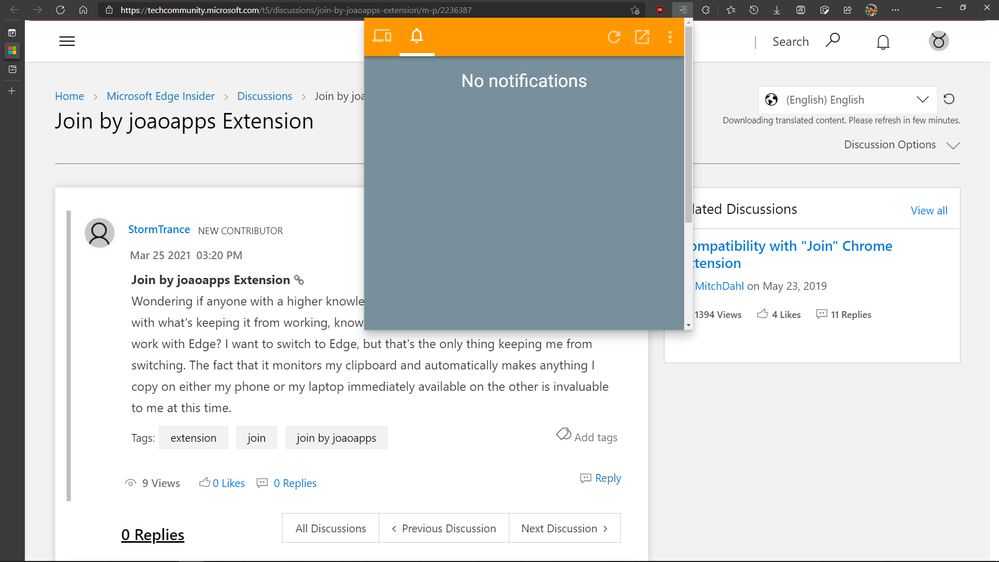Click the 11 Replies count

tap(844, 314)
